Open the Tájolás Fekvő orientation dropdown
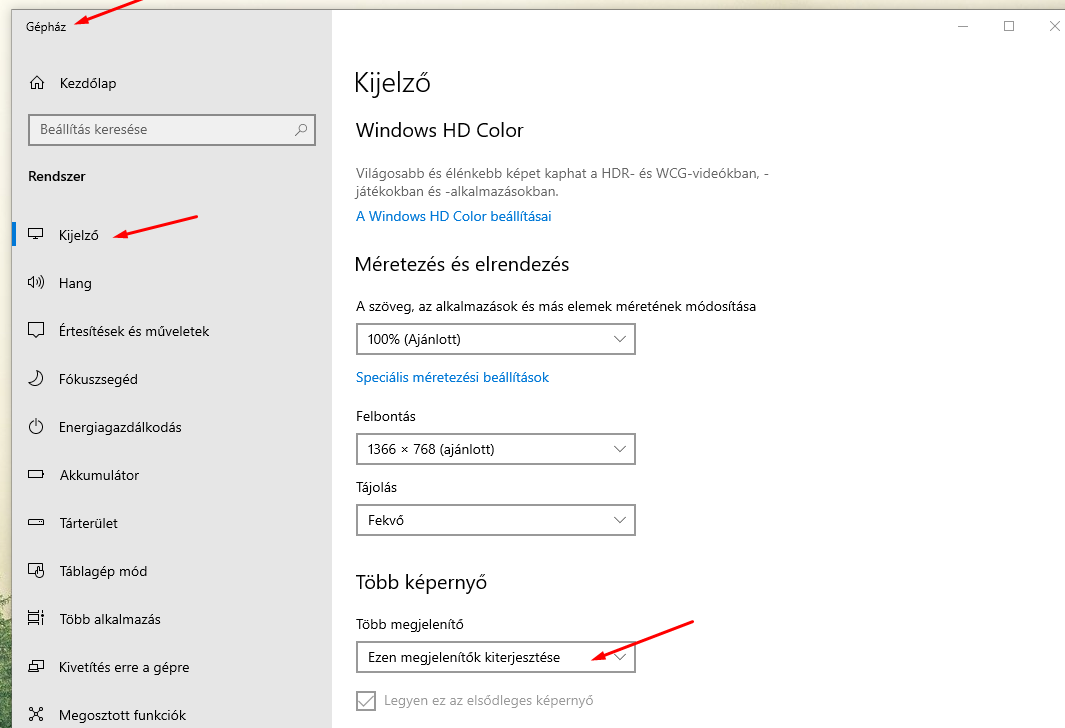Screen dimensions: 1065x728 point(495,520)
